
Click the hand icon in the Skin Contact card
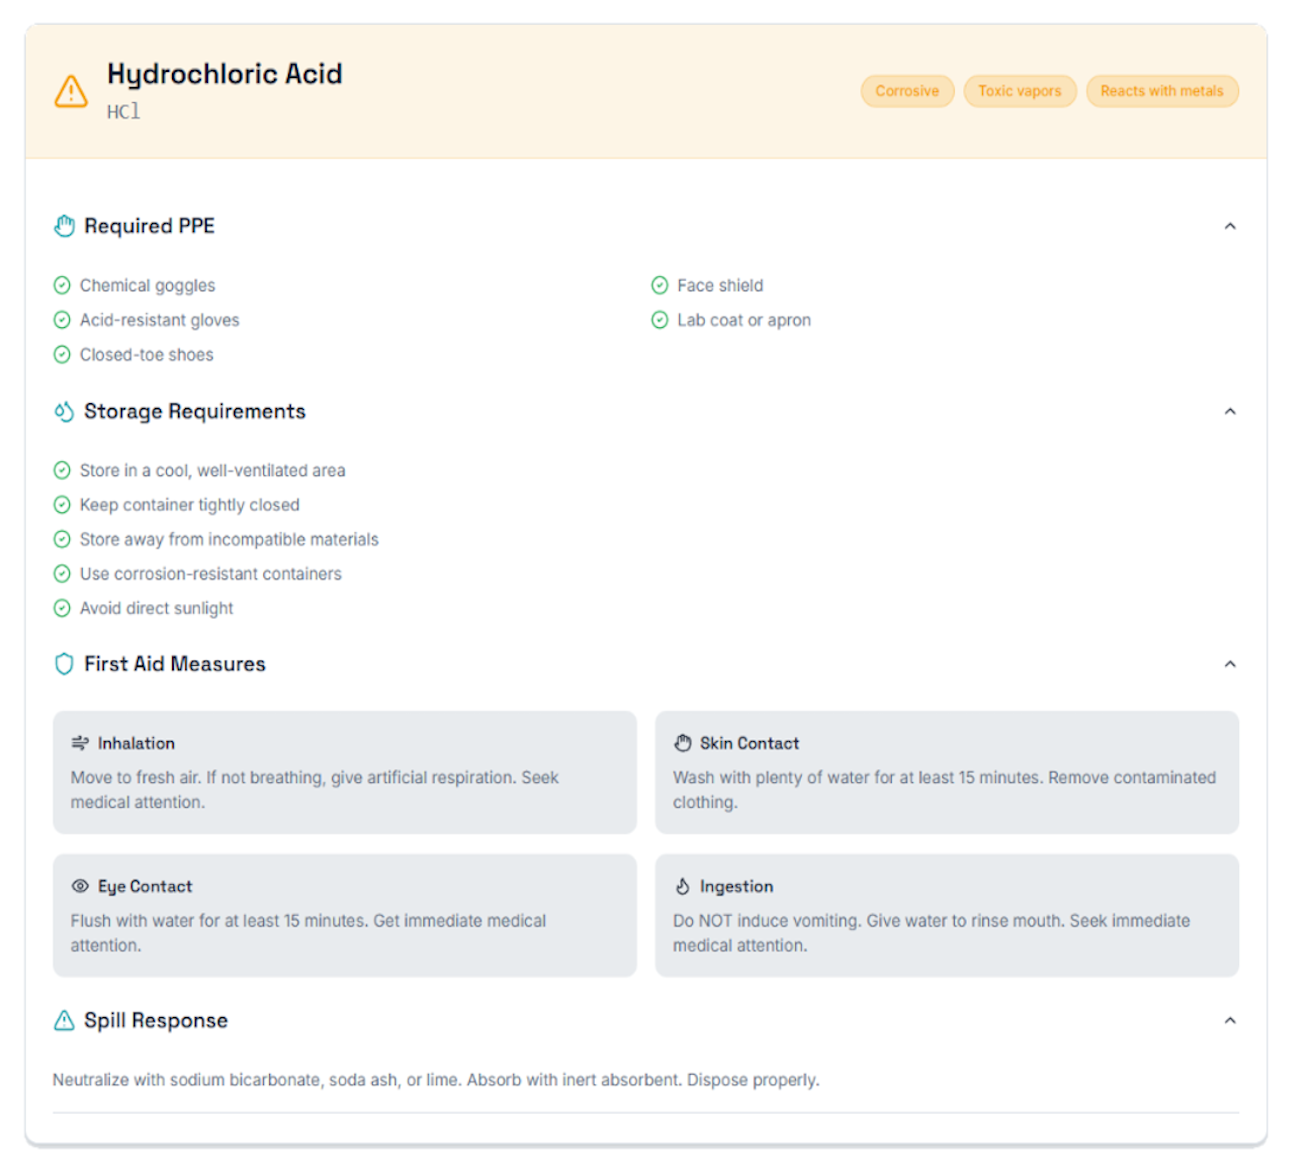pyautogui.click(x=683, y=743)
